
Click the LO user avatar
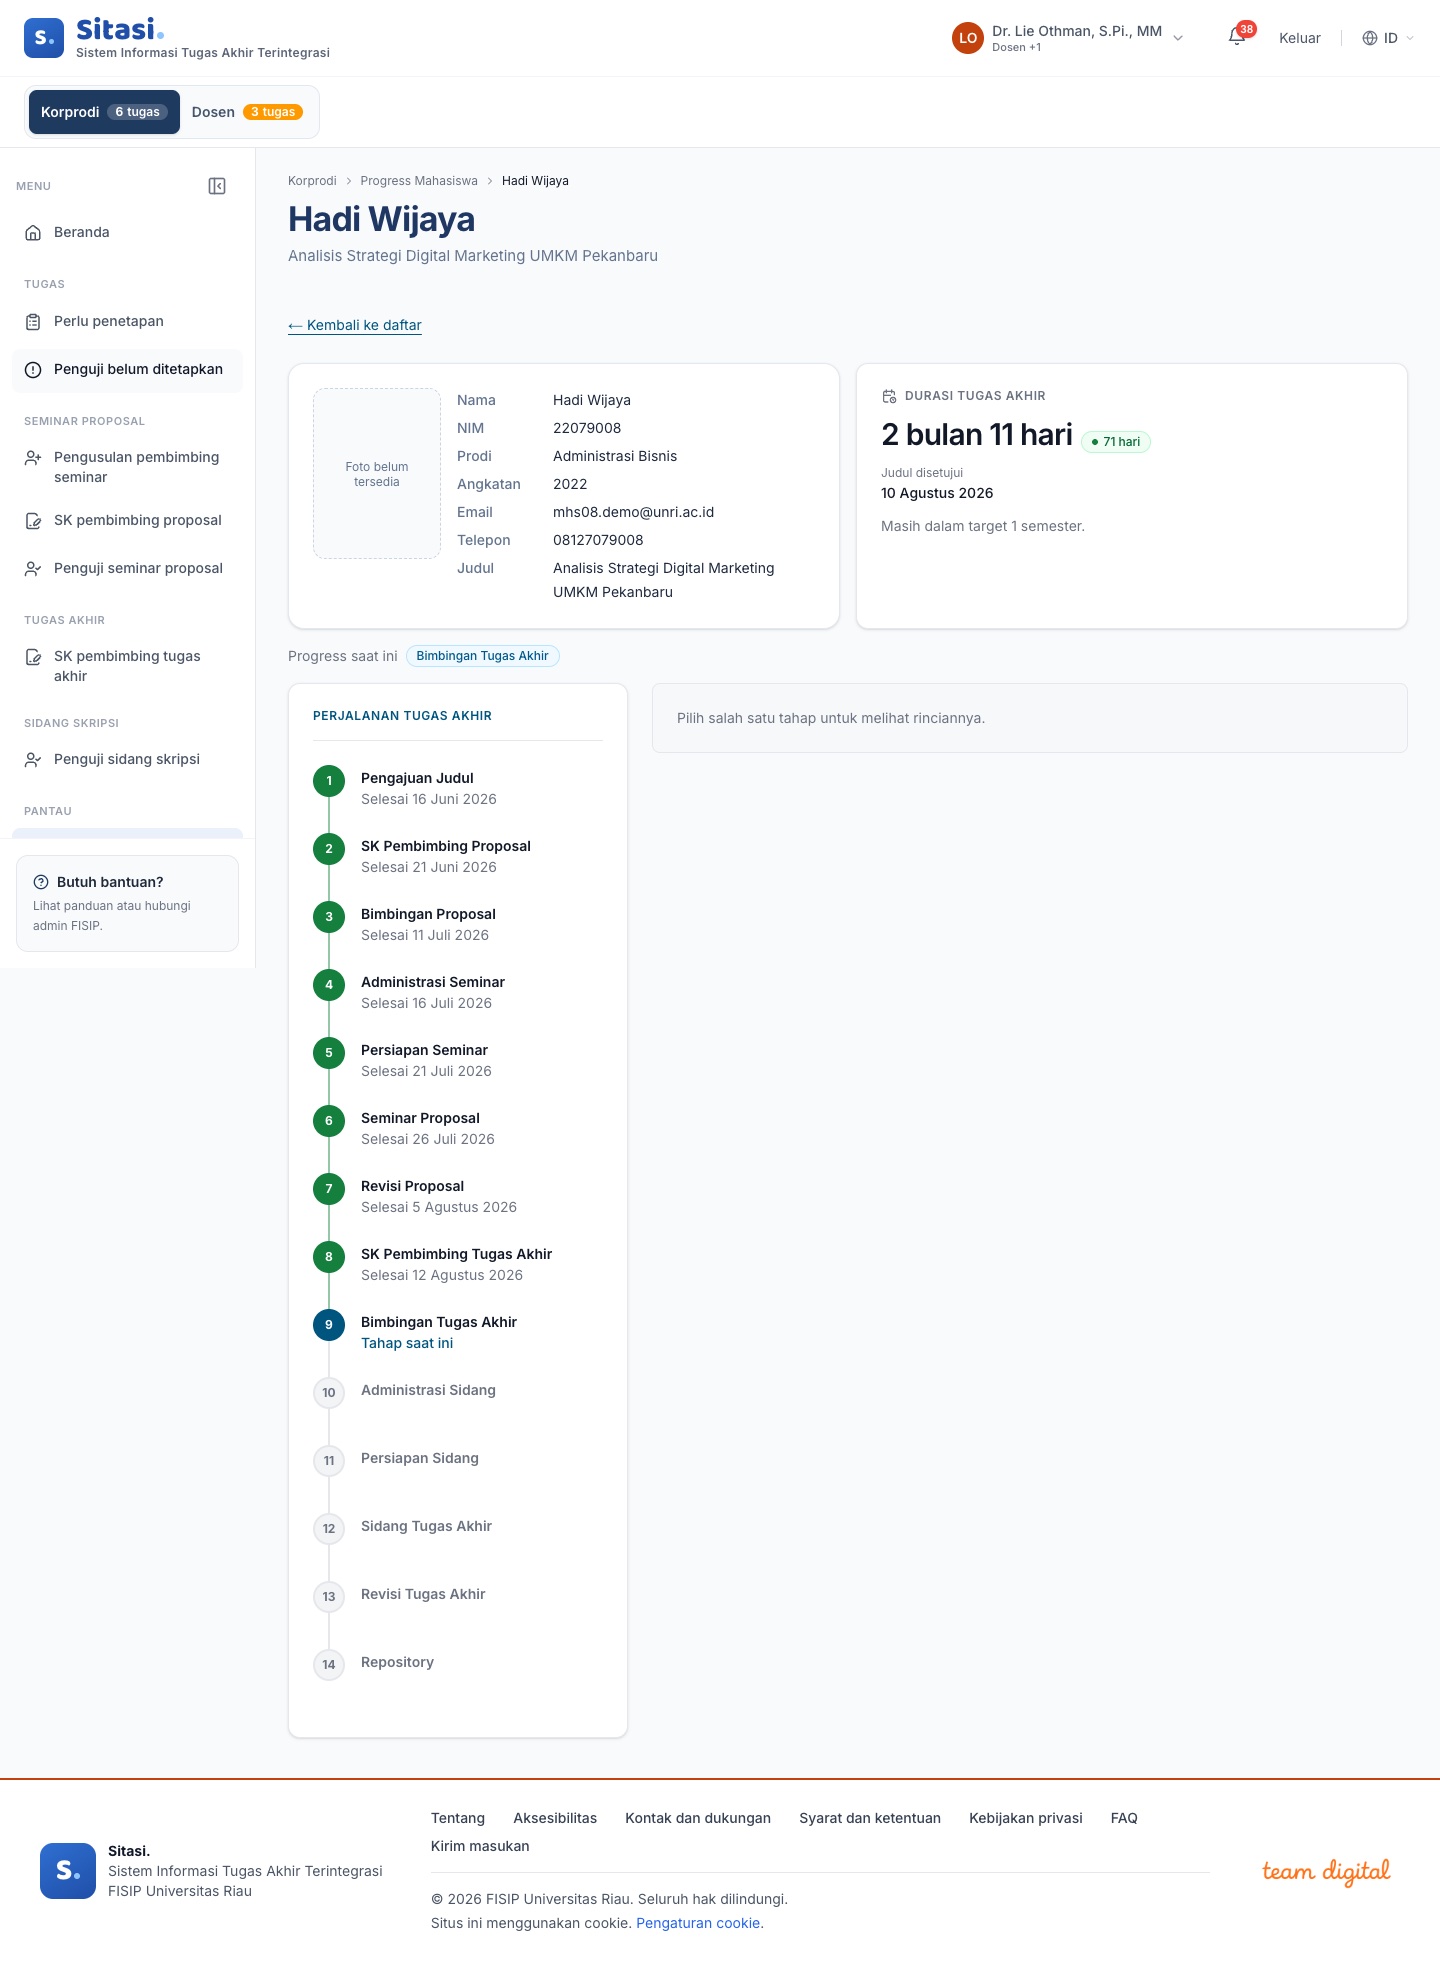click(x=968, y=38)
